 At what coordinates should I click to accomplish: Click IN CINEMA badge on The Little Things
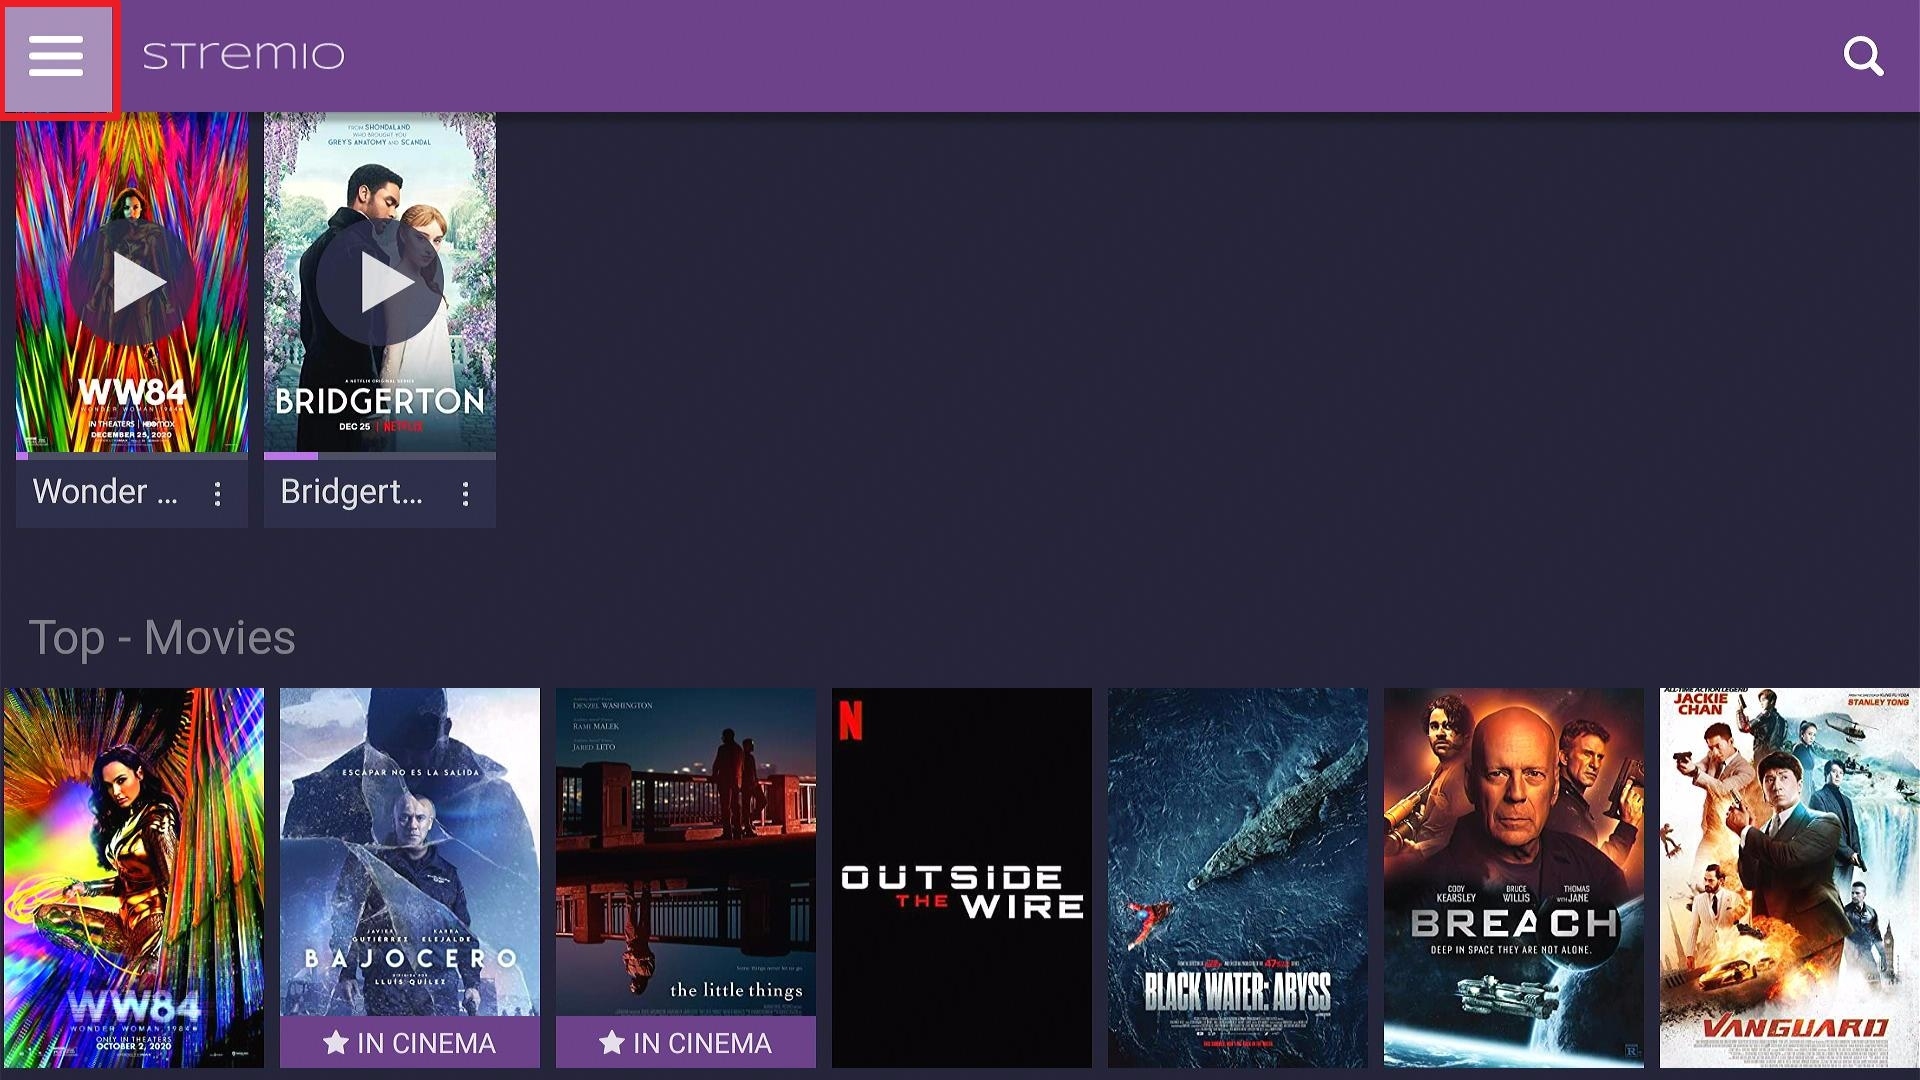tap(686, 1042)
